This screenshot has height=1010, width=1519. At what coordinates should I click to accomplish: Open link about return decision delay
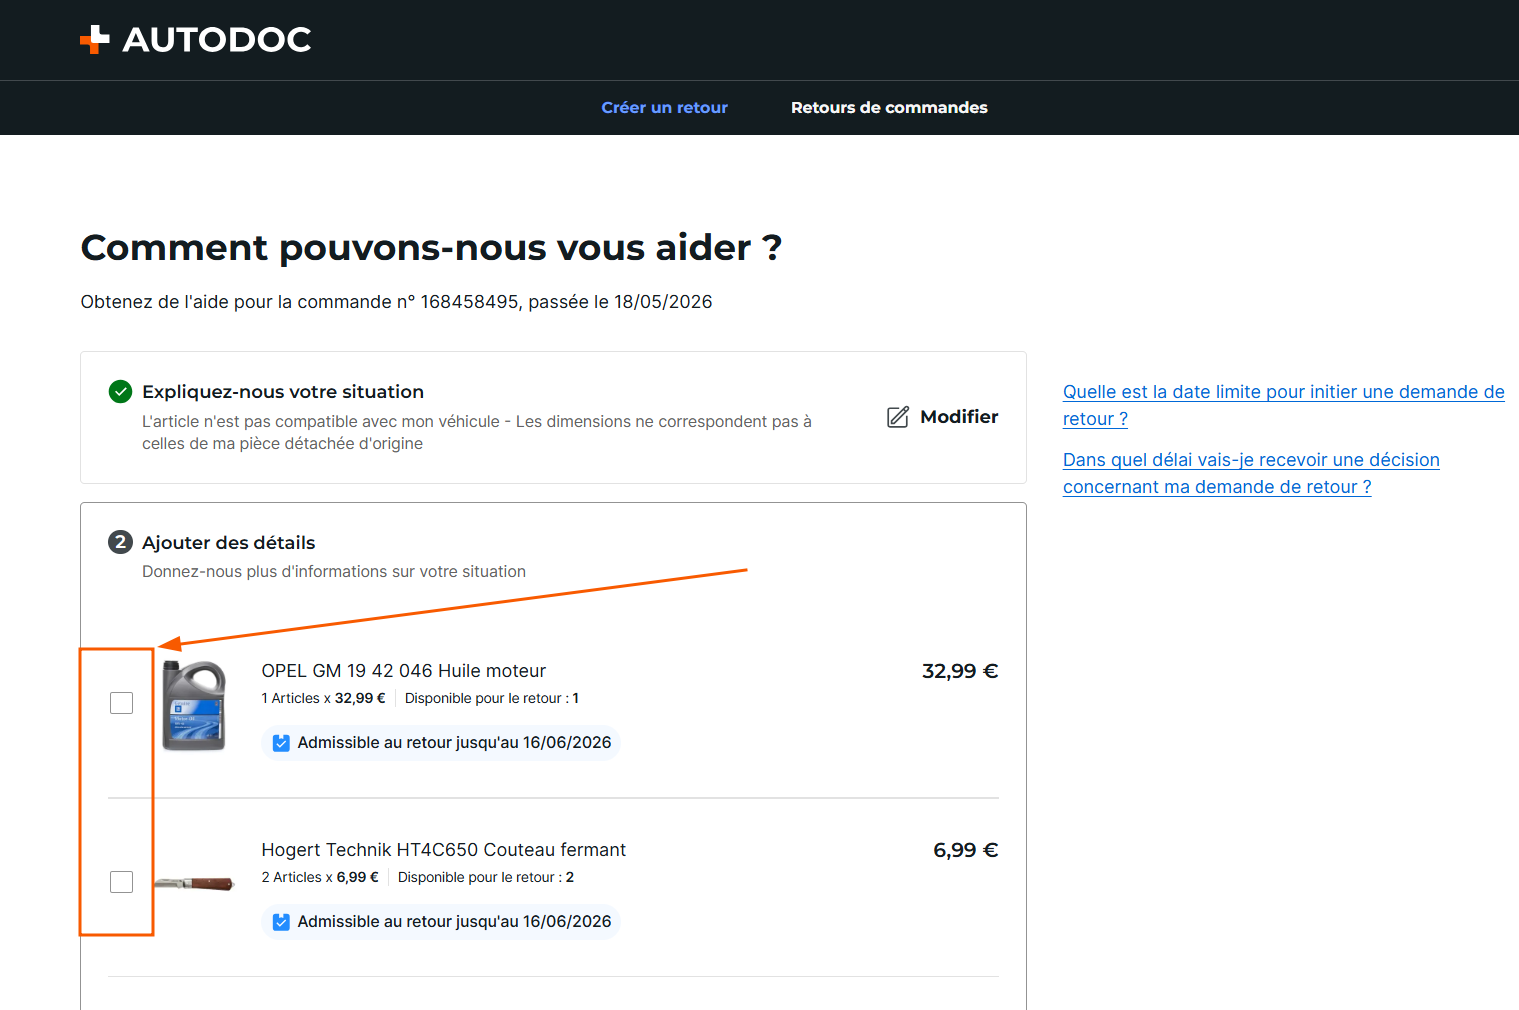(1251, 473)
